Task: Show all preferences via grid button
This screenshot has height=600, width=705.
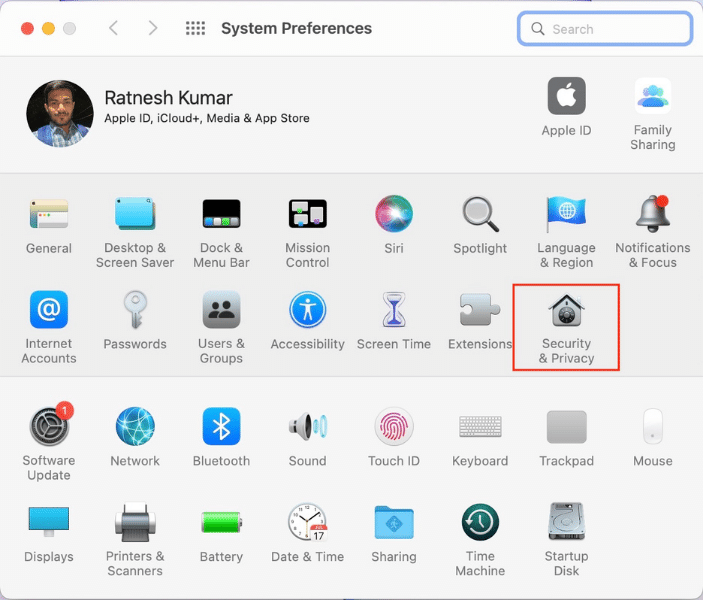Action: pos(196,28)
